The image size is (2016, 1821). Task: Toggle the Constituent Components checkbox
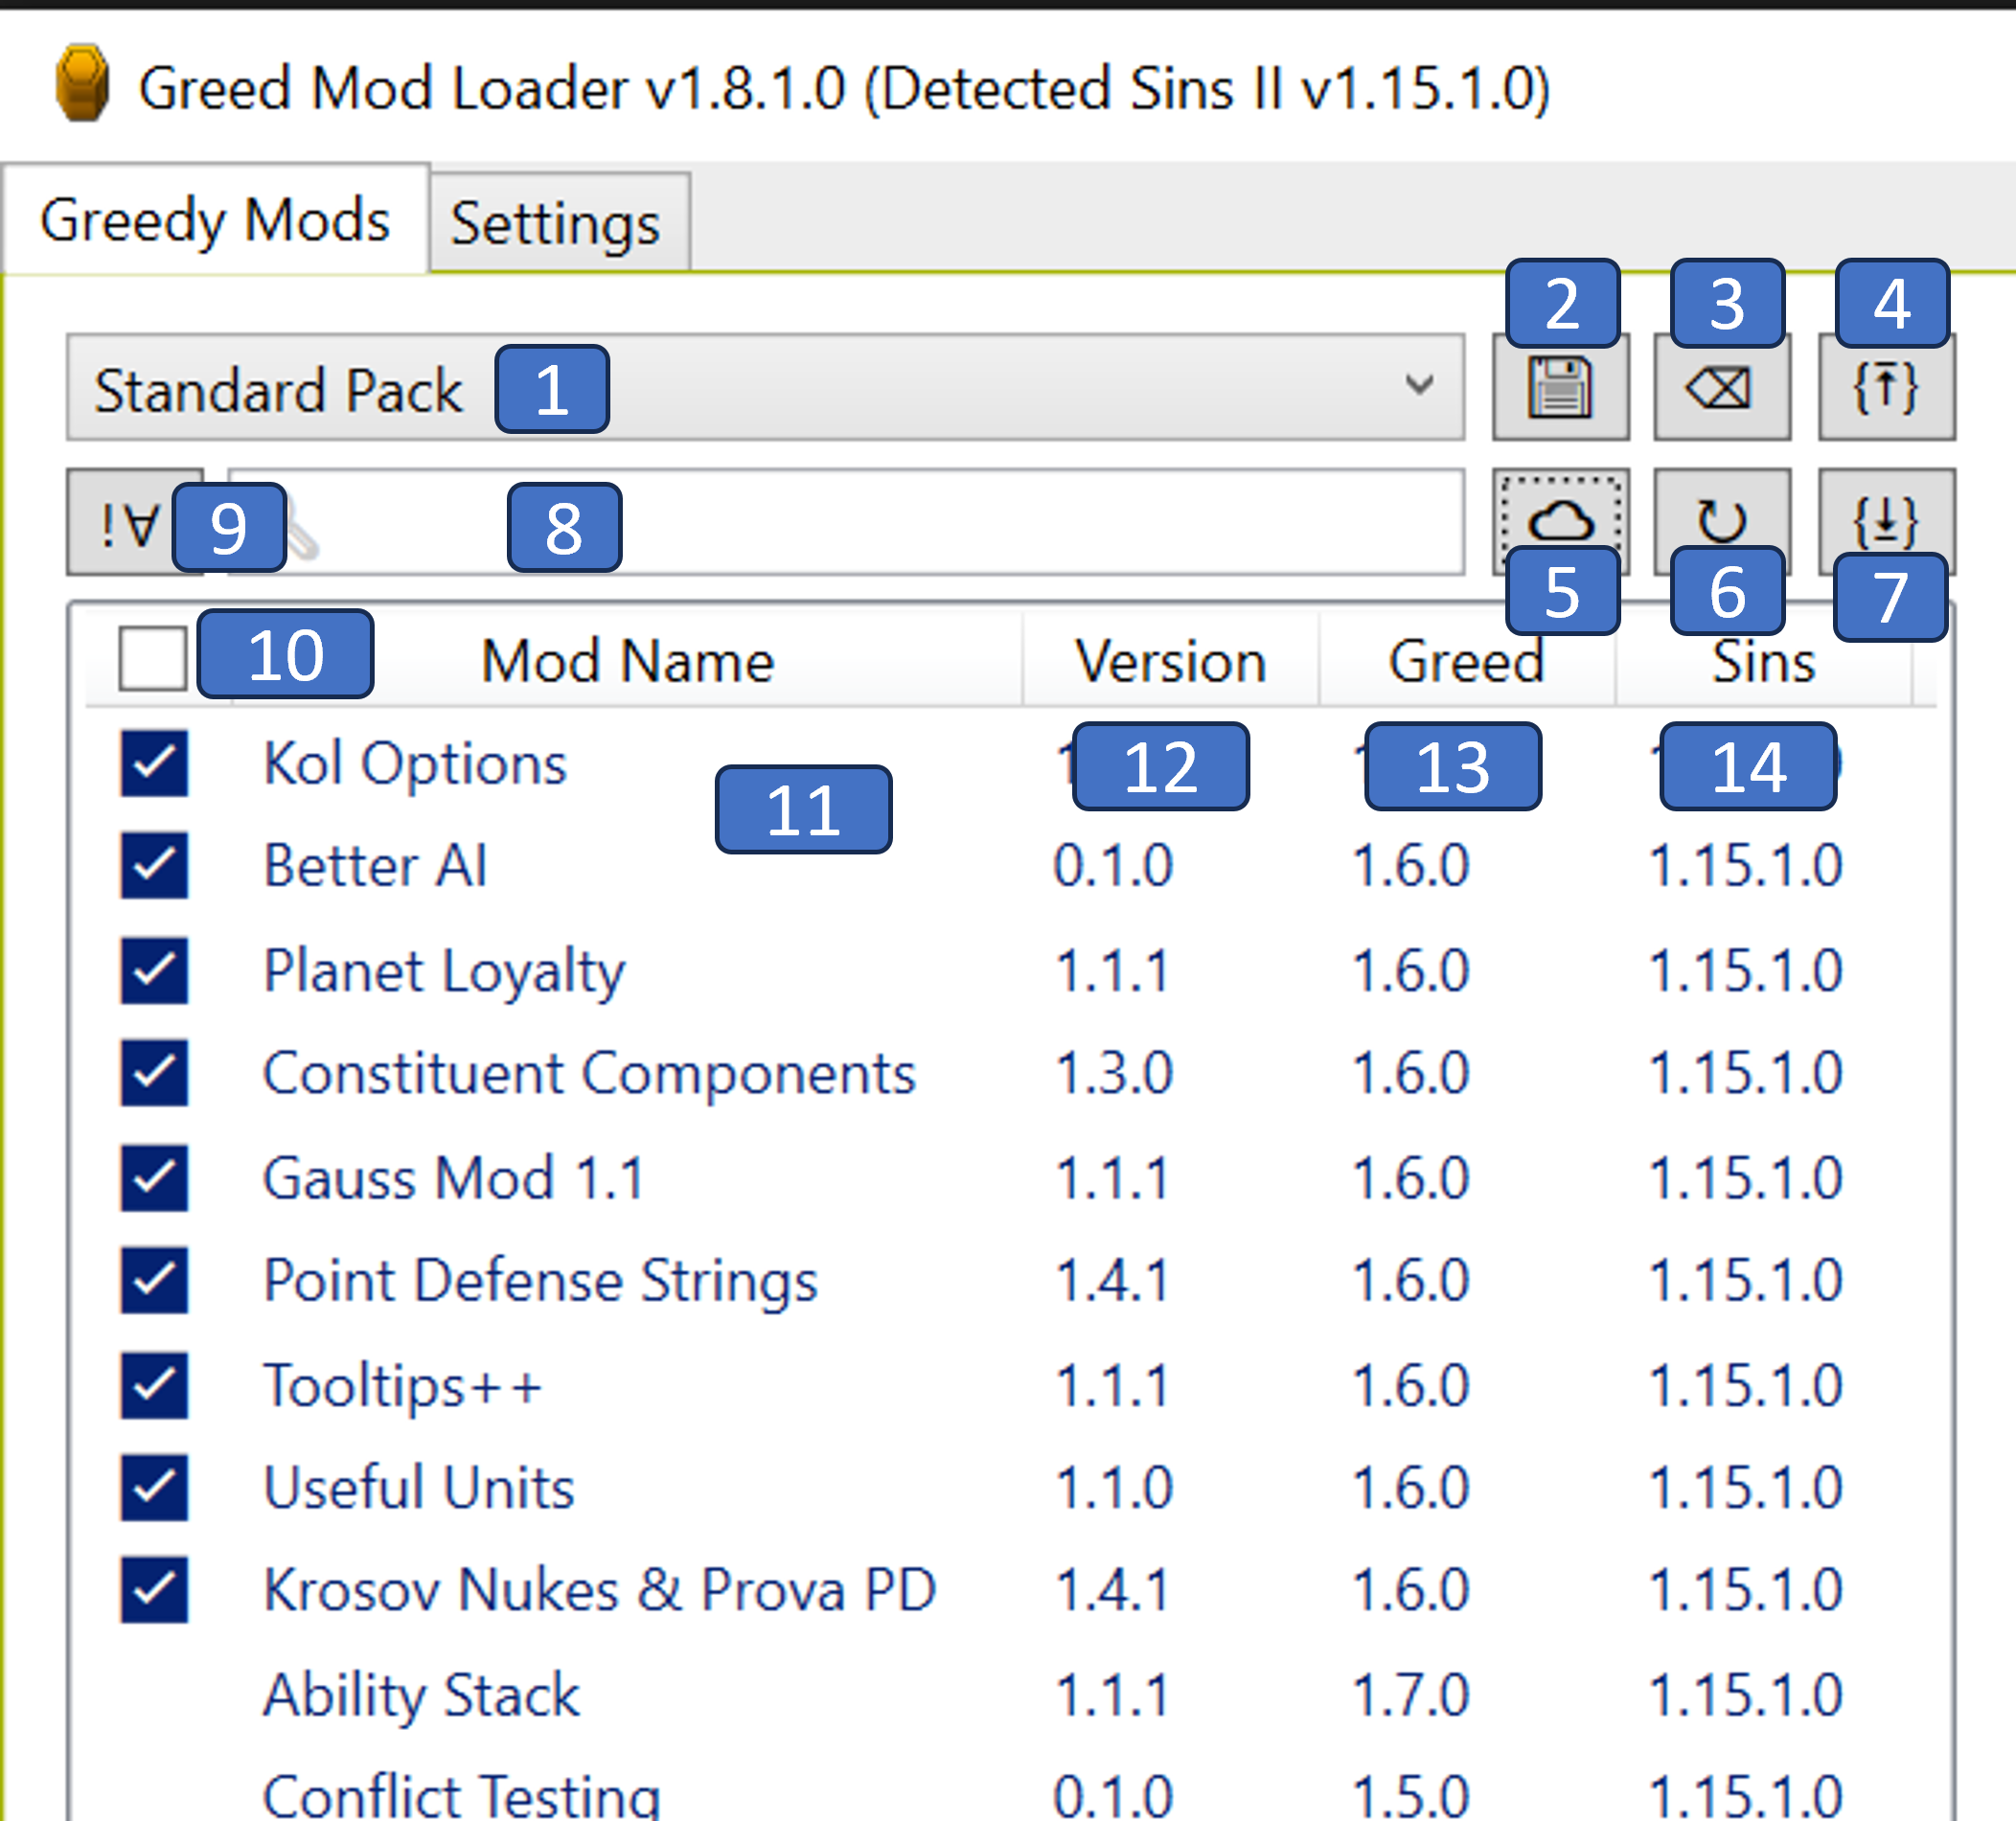[x=155, y=1073]
